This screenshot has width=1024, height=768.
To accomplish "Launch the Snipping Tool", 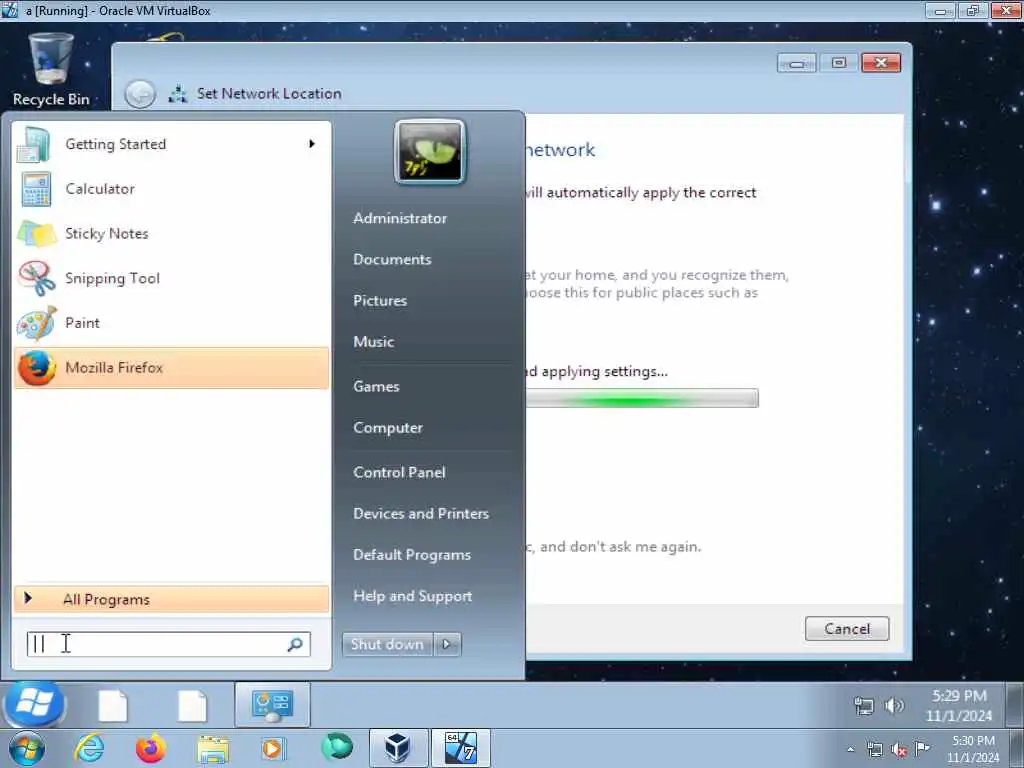I will pos(171,279).
